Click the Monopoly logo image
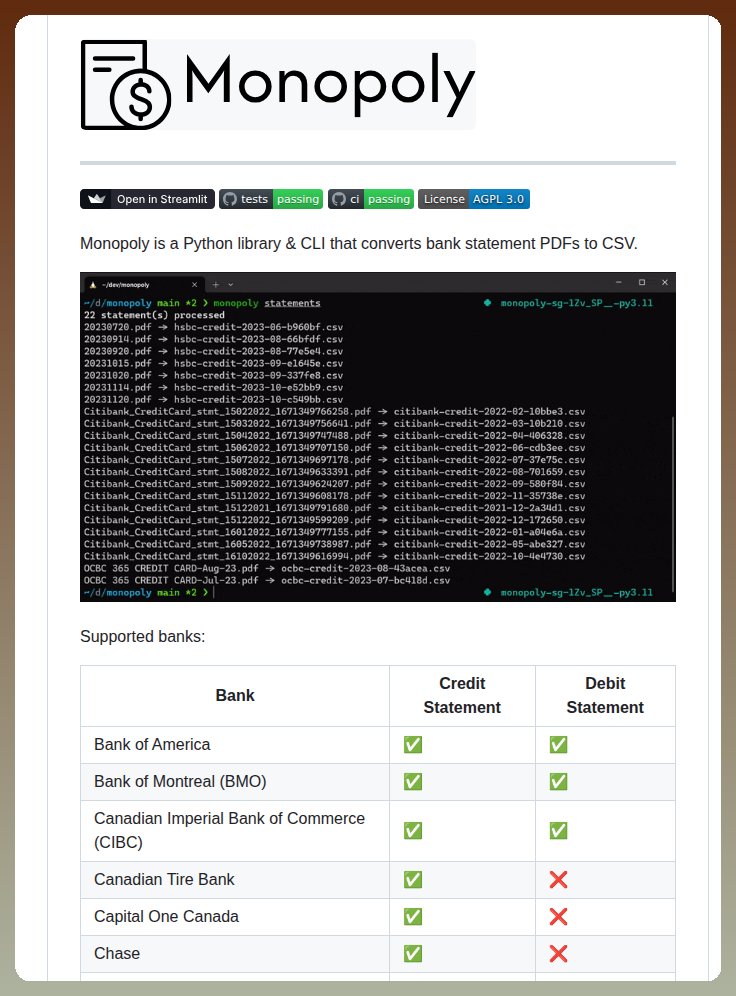 click(x=278, y=84)
